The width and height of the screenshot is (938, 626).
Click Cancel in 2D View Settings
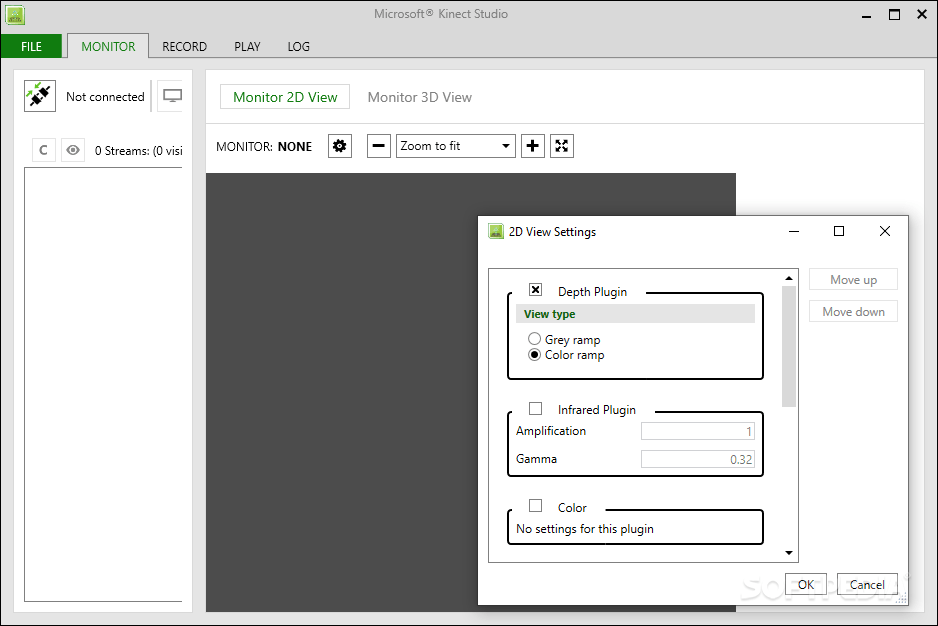pyautogui.click(x=867, y=584)
